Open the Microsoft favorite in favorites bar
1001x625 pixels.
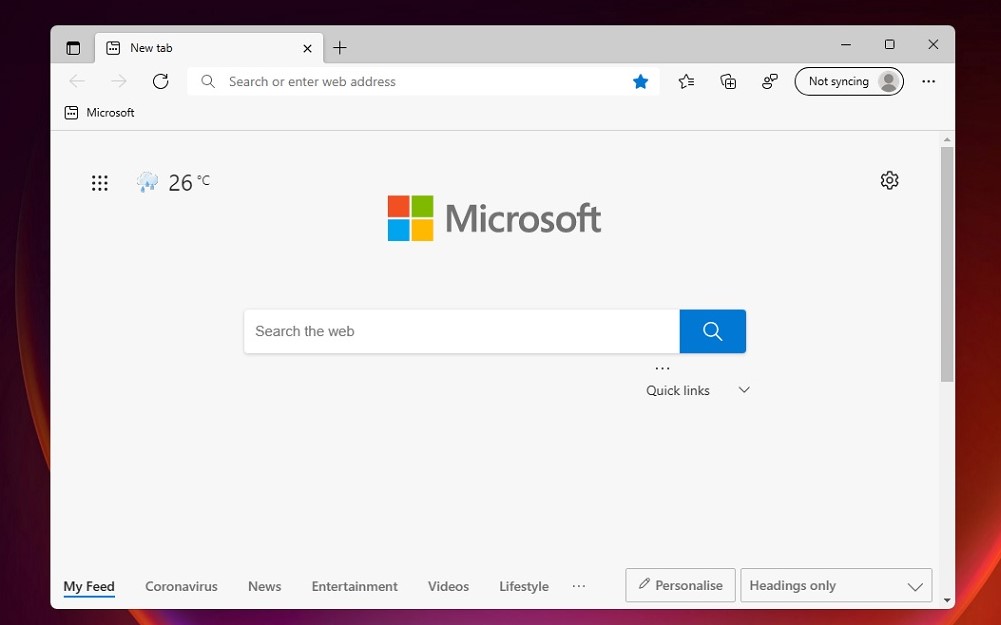click(x=100, y=113)
